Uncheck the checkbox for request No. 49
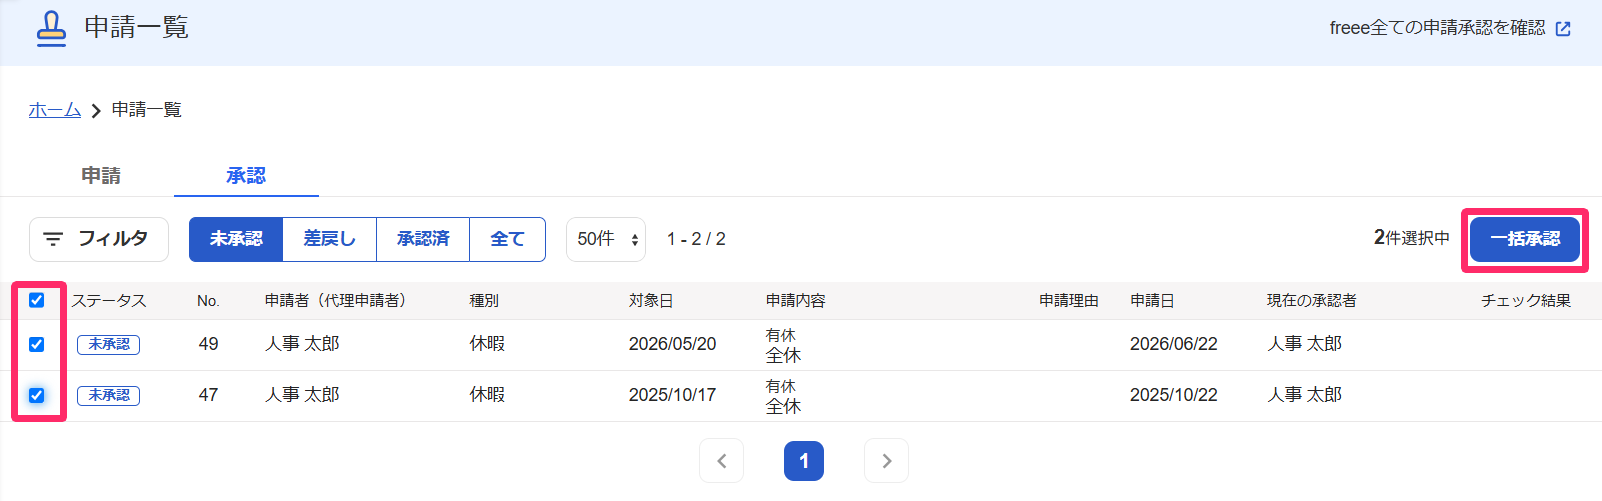This screenshot has width=1602, height=501. point(37,344)
